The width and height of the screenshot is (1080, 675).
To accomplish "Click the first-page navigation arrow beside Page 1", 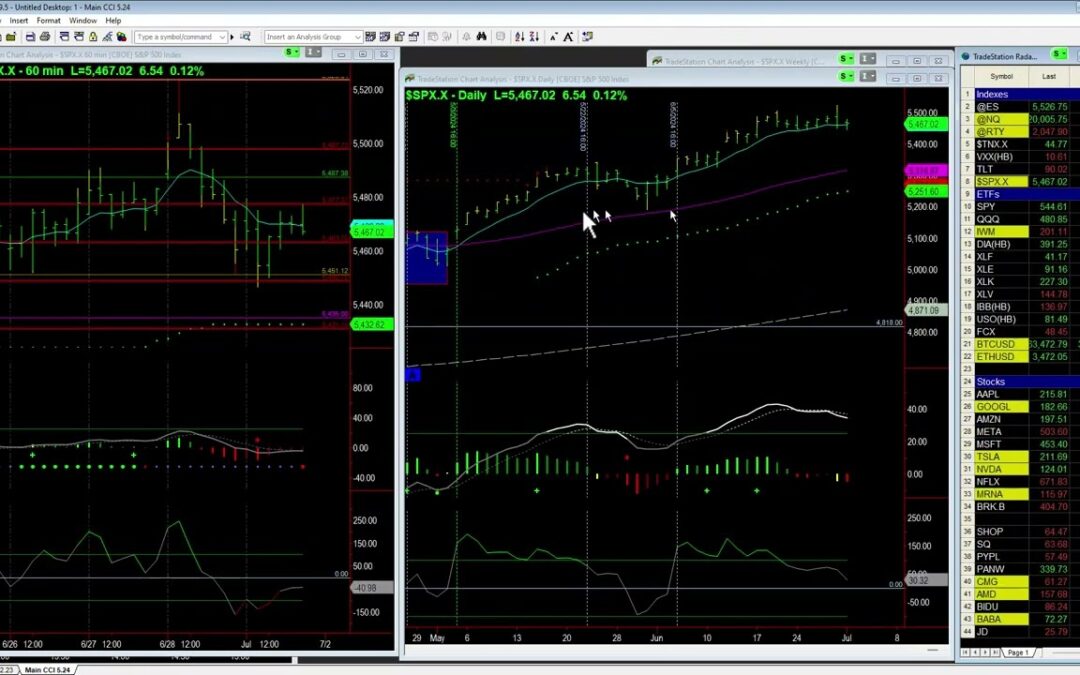I will pos(966,652).
